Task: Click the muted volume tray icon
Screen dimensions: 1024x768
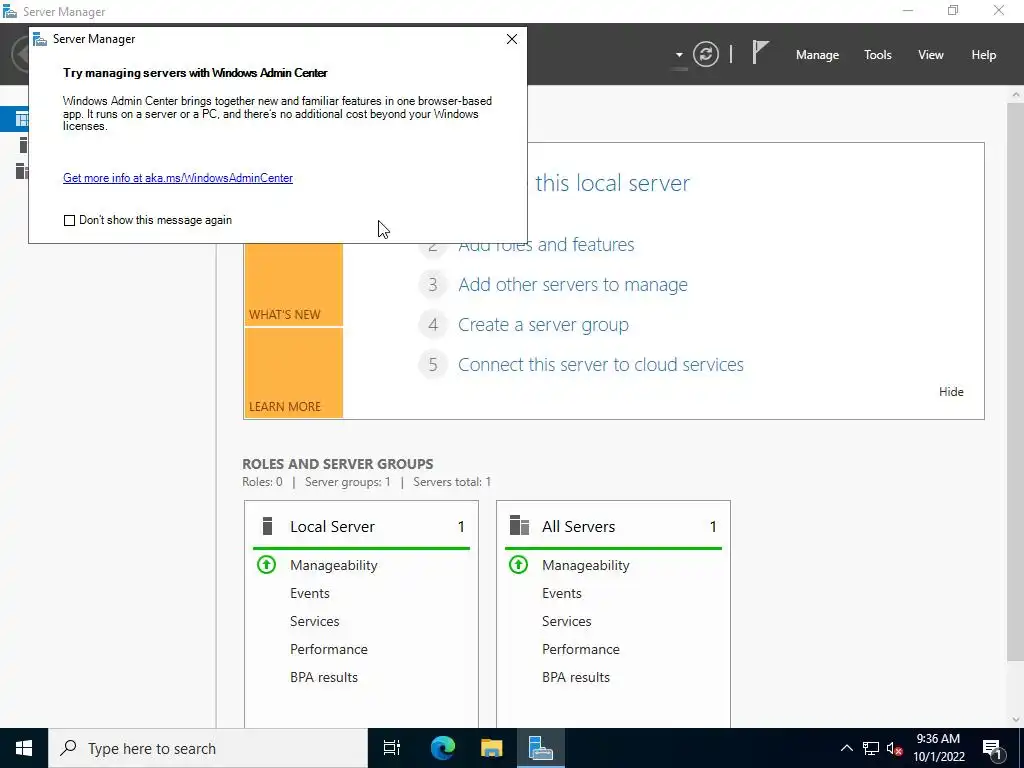Action: pos(894,748)
